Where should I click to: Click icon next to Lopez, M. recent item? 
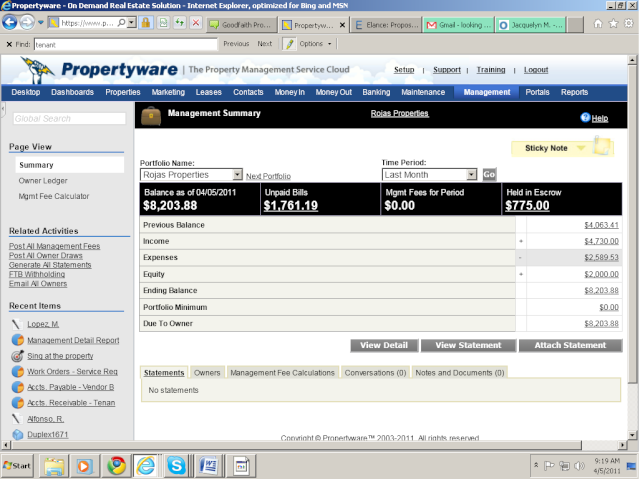tap(16, 324)
